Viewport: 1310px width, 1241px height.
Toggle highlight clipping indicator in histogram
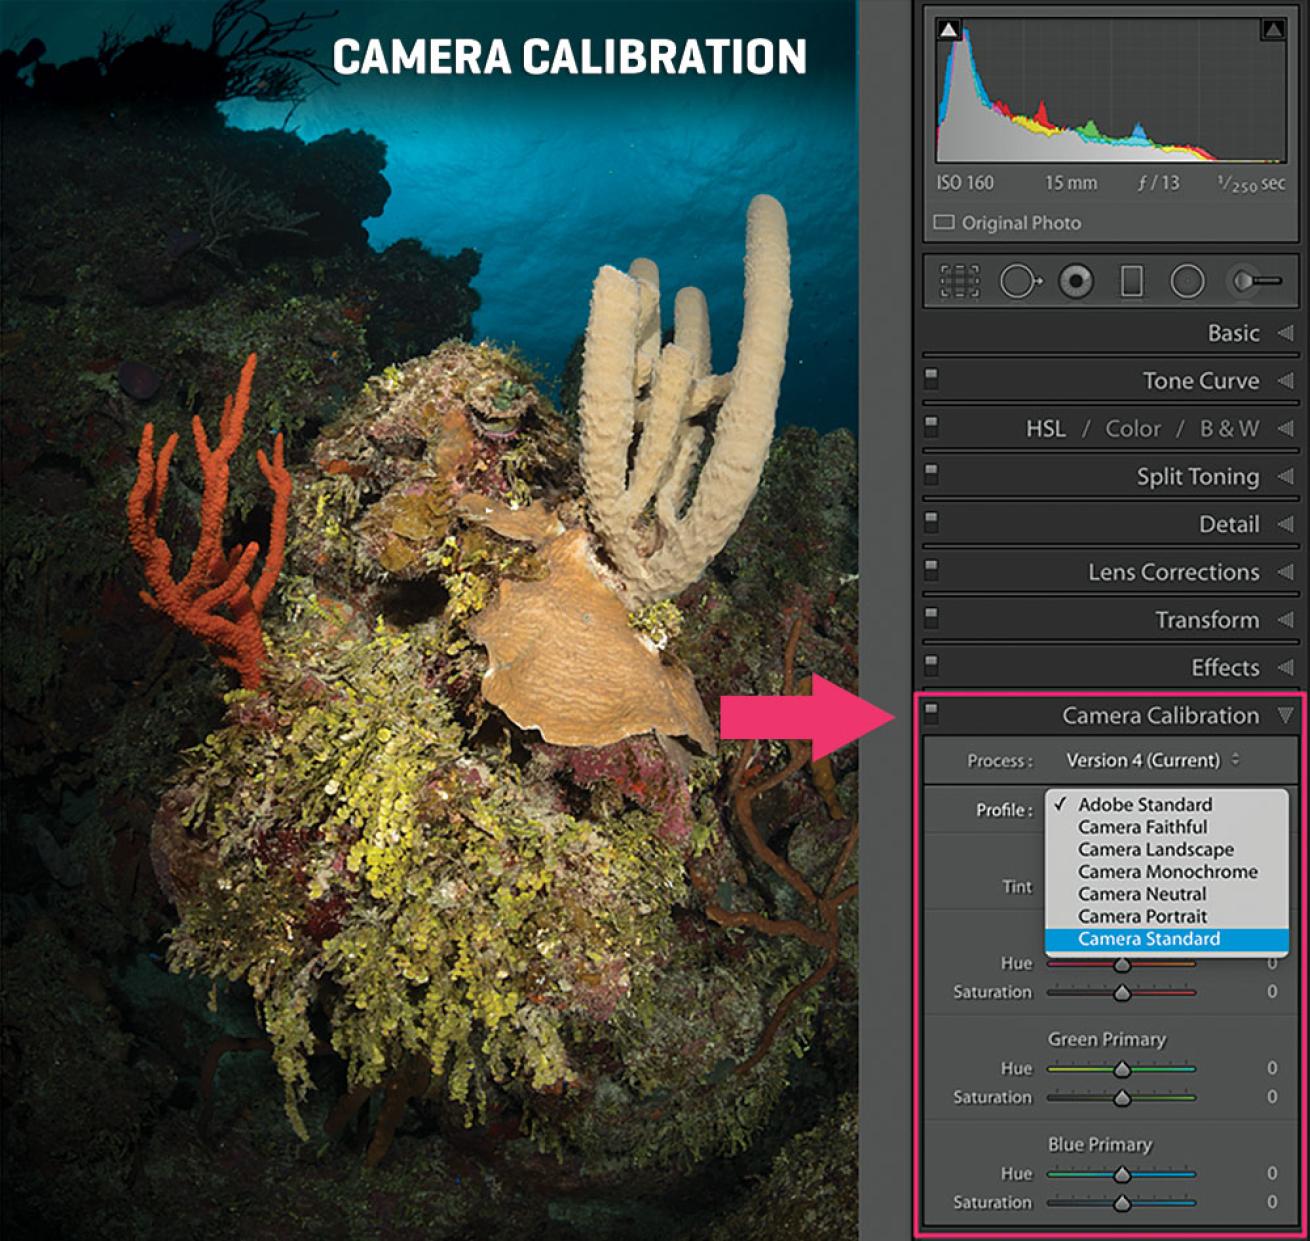tap(1273, 30)
